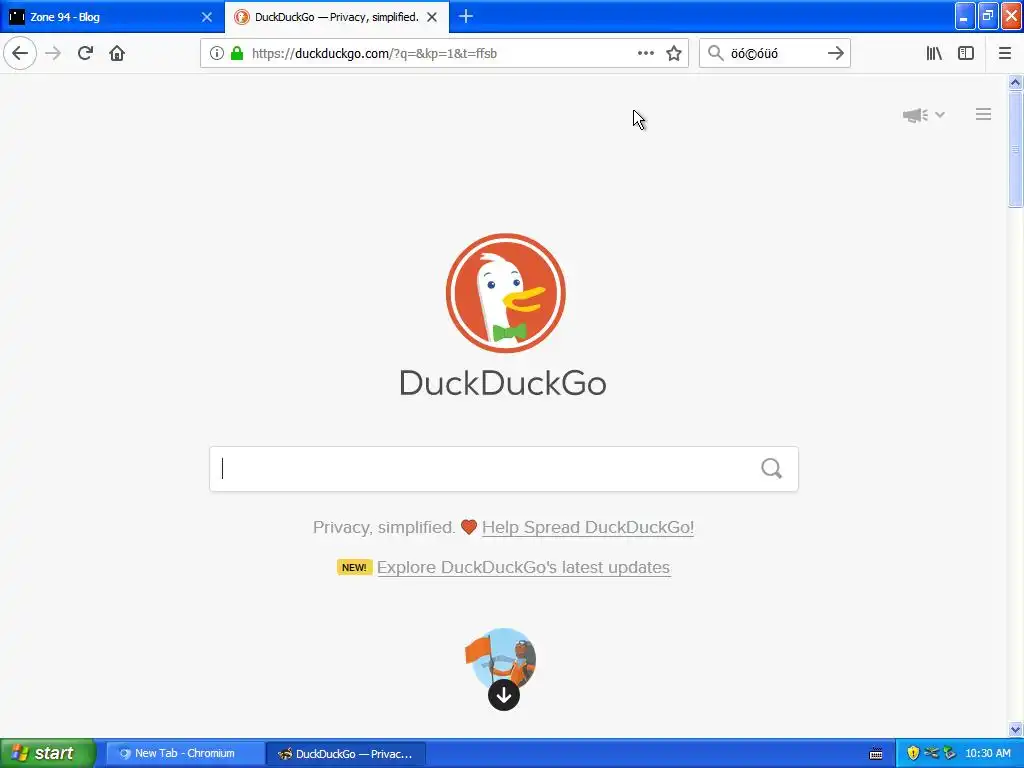Show site information with the info icon
This screenshot has height=768, width=1024.
point(216,54)
